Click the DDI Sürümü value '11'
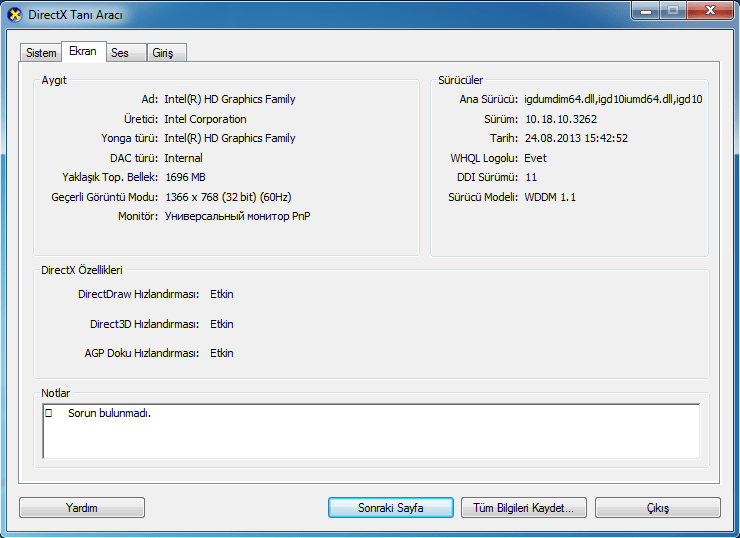This screenshot has height=538, width=740. (531, 177)
